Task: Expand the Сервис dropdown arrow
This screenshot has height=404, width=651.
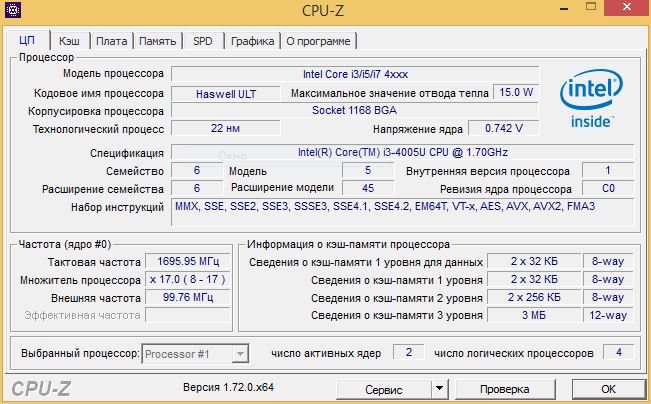Action: 439,390
